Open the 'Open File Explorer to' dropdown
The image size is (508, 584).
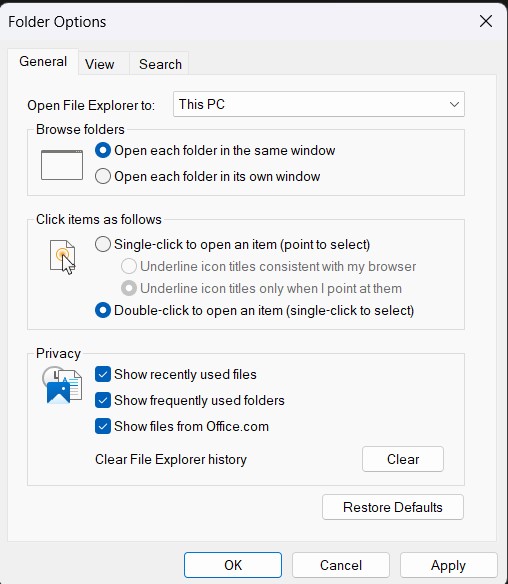[318, 104]
